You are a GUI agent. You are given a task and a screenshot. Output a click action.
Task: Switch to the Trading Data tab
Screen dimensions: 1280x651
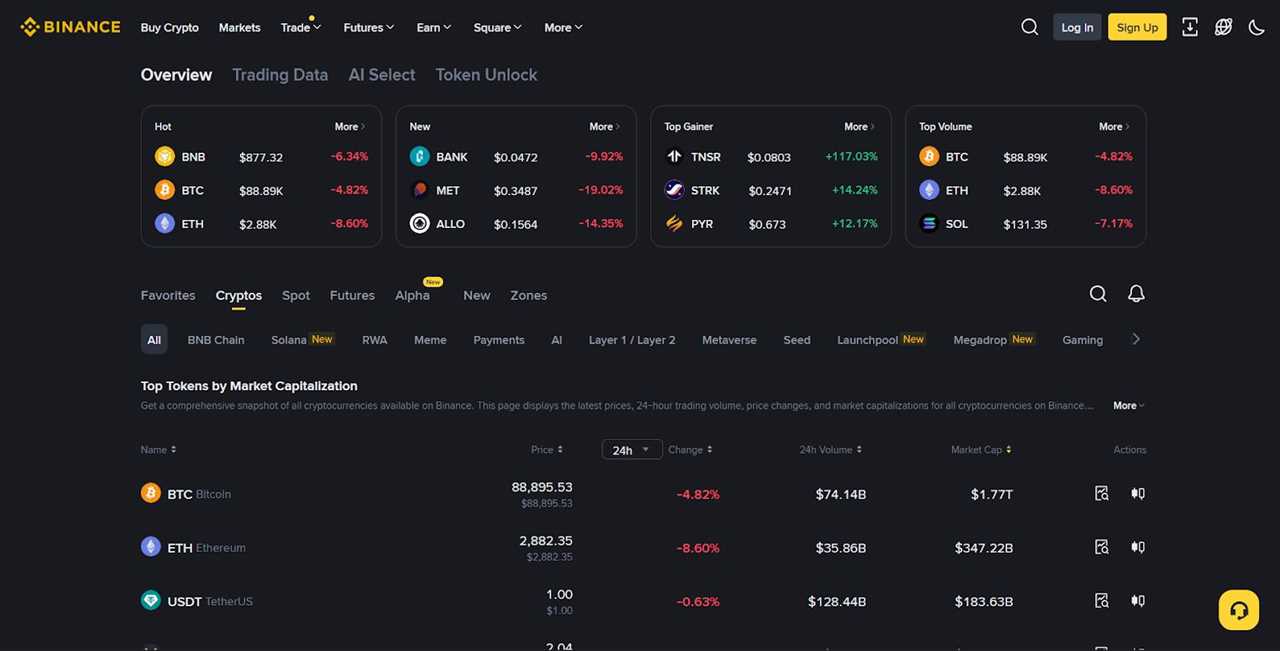[280, 74]
